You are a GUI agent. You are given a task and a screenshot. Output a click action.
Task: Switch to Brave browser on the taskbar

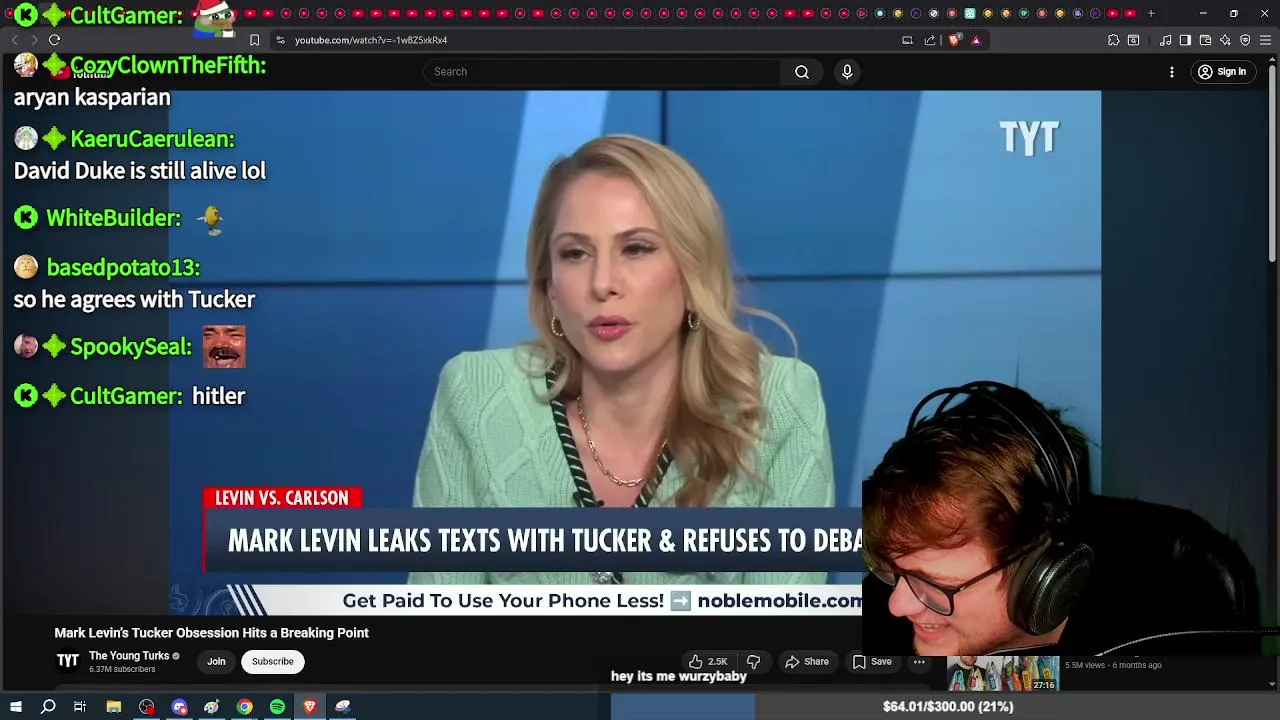[310, 707]
